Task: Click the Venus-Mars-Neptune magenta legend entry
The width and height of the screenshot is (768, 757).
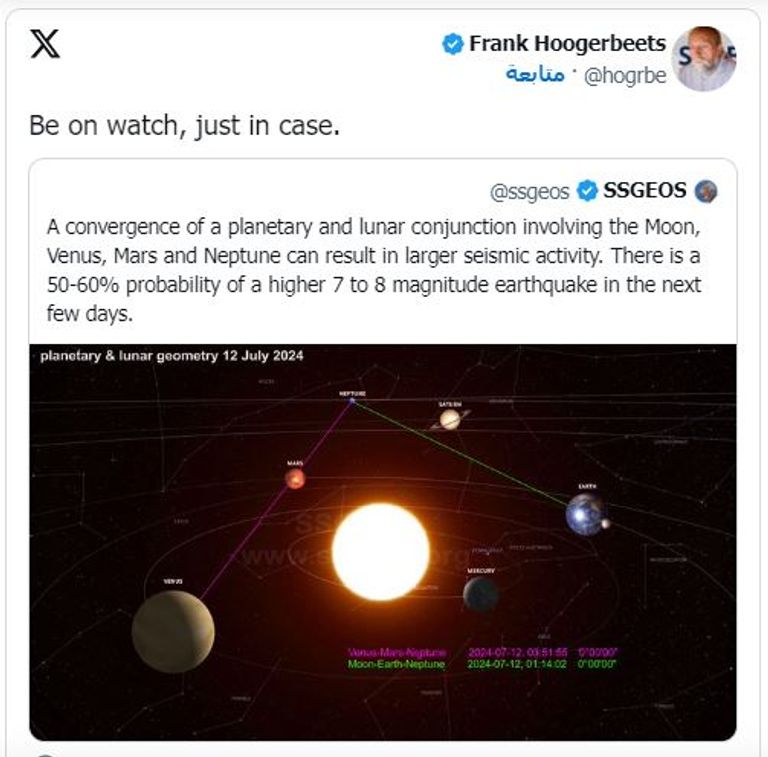Action: [397, 652]
